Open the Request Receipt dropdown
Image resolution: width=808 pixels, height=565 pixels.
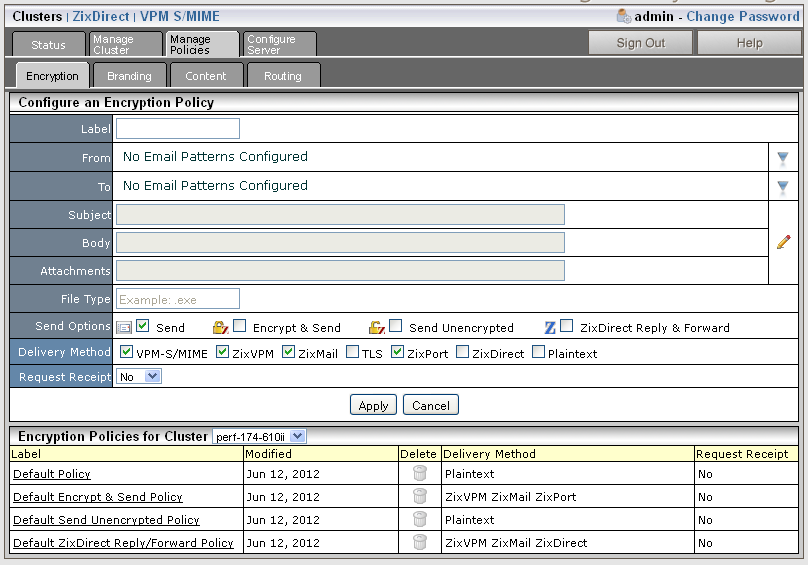(139, 377)
